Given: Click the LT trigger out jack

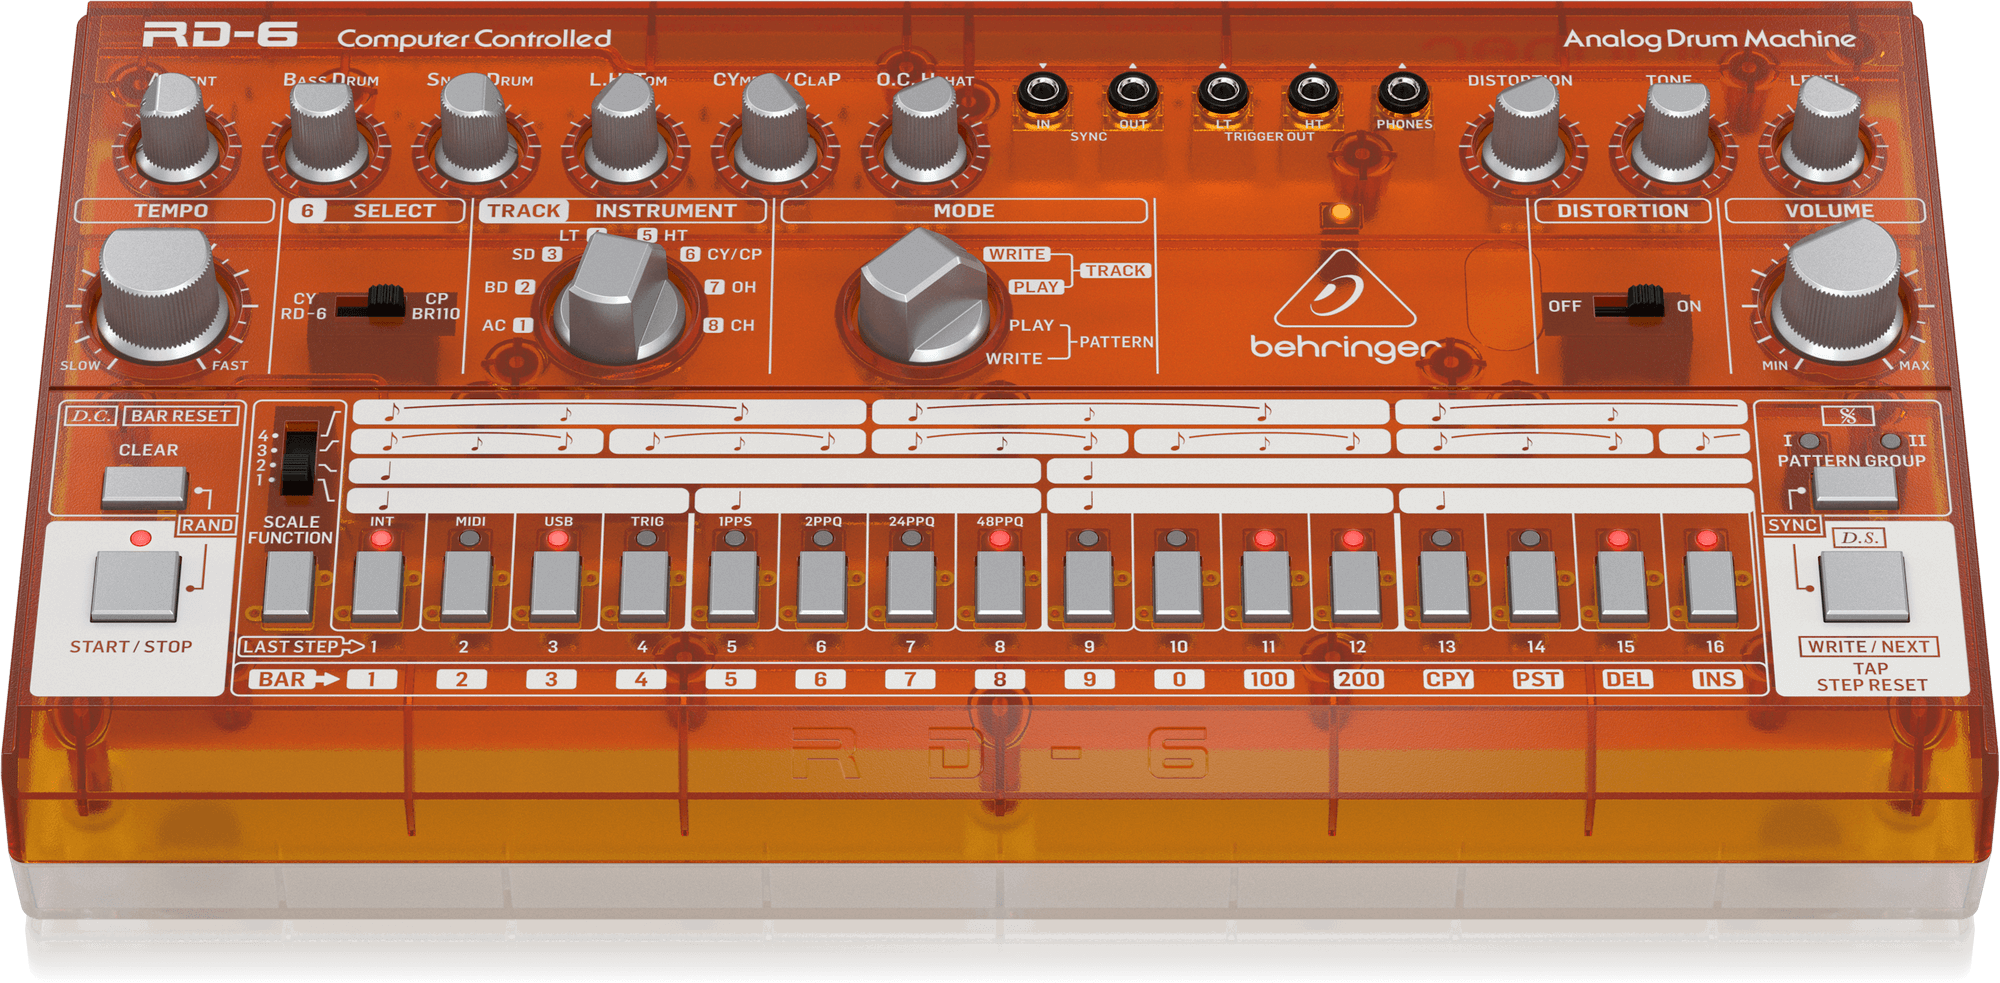Looking at the screenshot, I should (x=1222, y=95).
